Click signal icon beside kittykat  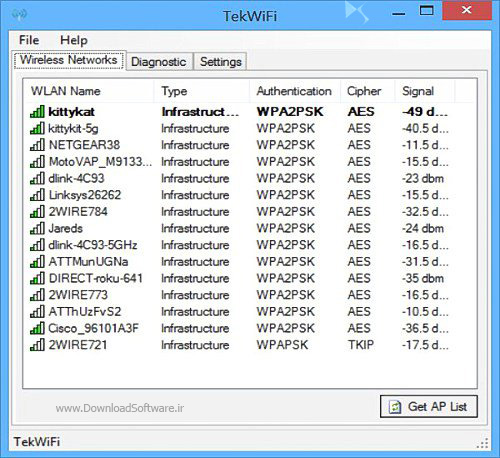tap(37, 112)
